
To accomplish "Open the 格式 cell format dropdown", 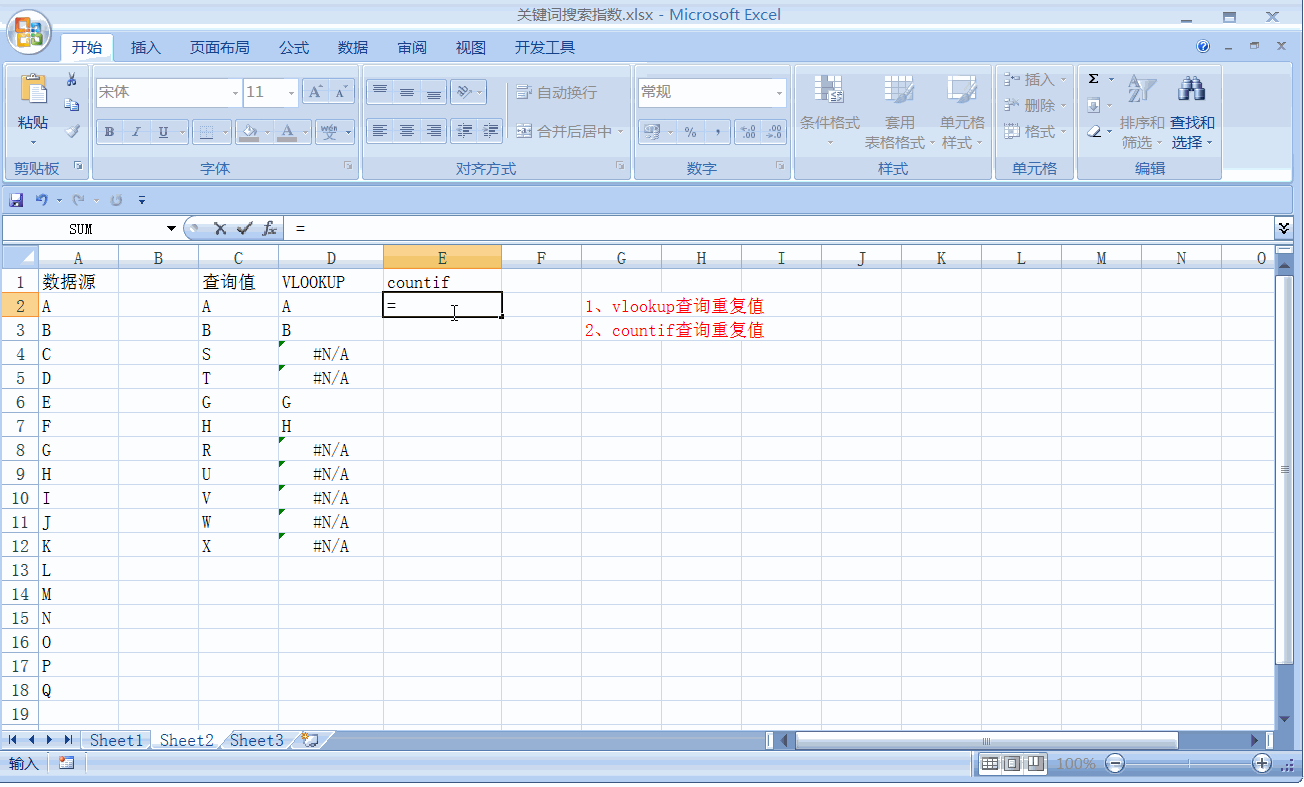I will point(1034,131).
